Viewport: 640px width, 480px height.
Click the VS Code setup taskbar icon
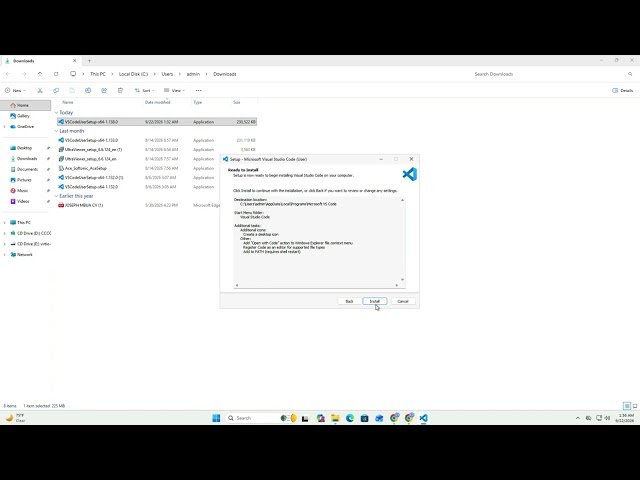point(423,418)
